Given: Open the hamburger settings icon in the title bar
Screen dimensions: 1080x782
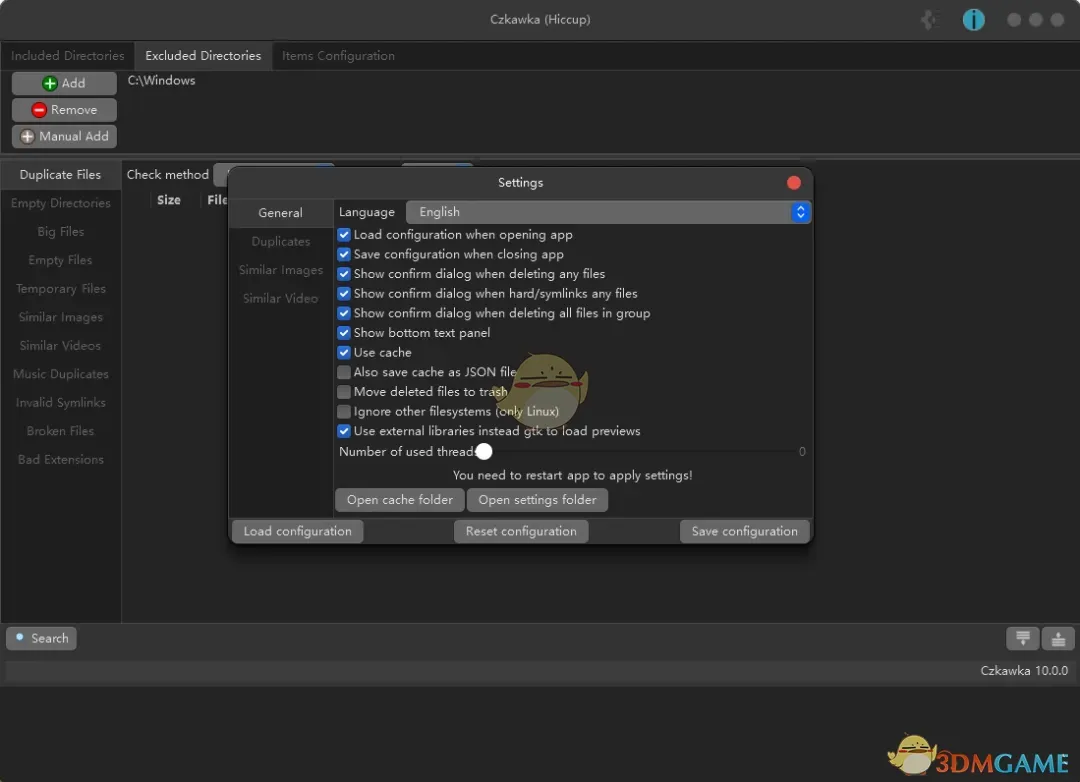Looking at the screenshot, I should coord(929,19).
